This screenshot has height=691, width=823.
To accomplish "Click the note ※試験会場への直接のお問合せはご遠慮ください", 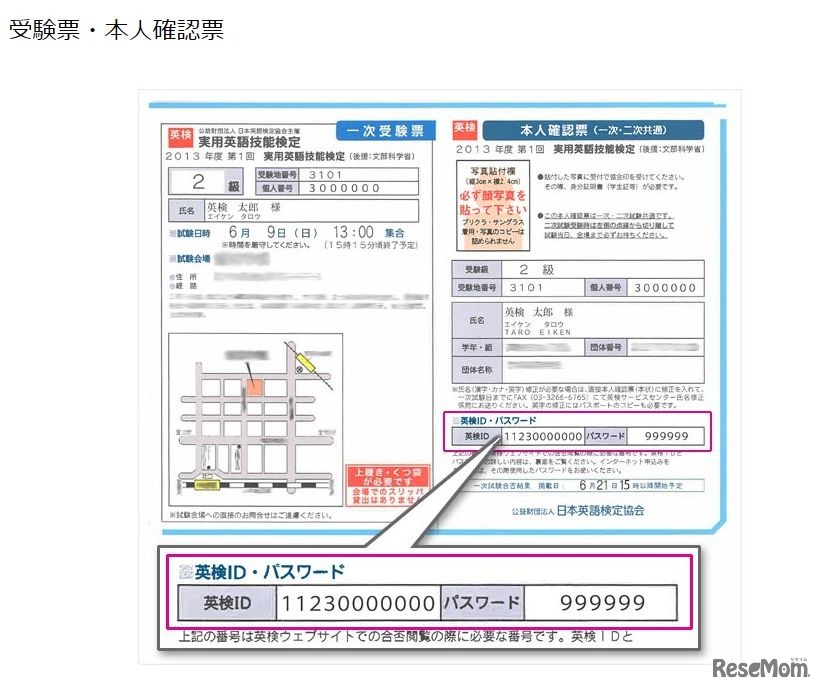I will coord(251,515).
